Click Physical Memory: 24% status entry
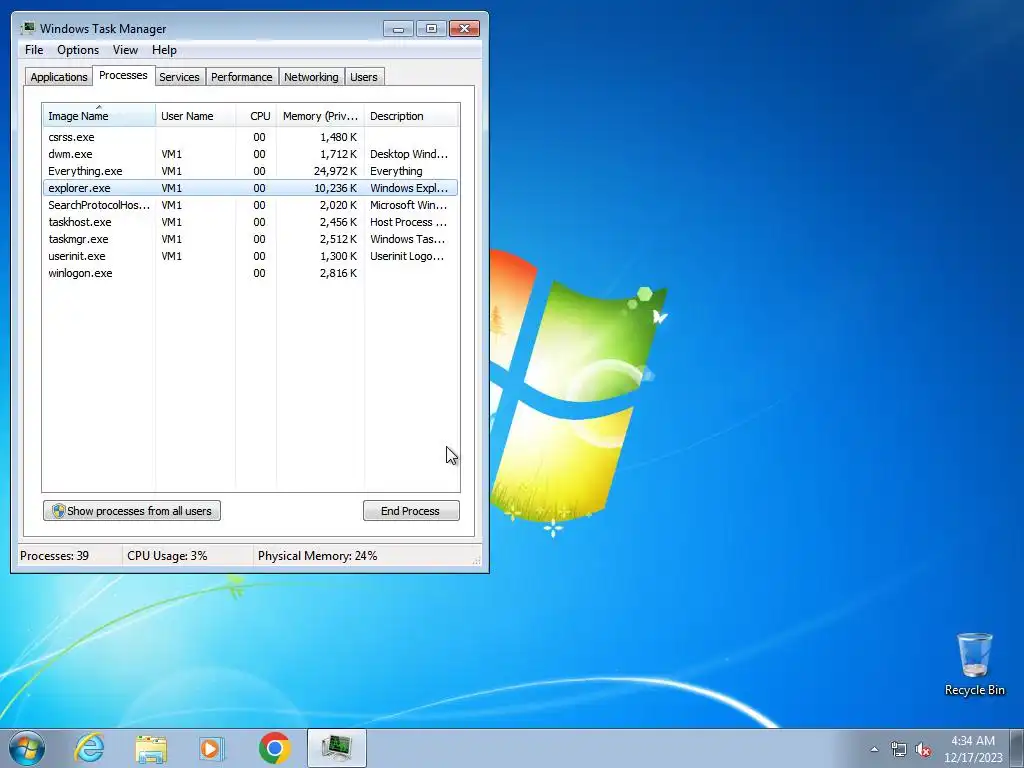This screenshot has height=768, width=1024. (317, 556)
